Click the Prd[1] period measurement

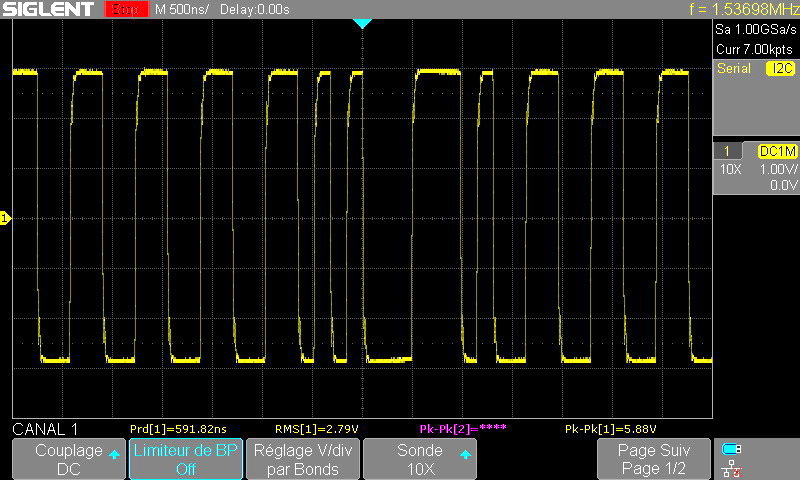click(173, 429)
